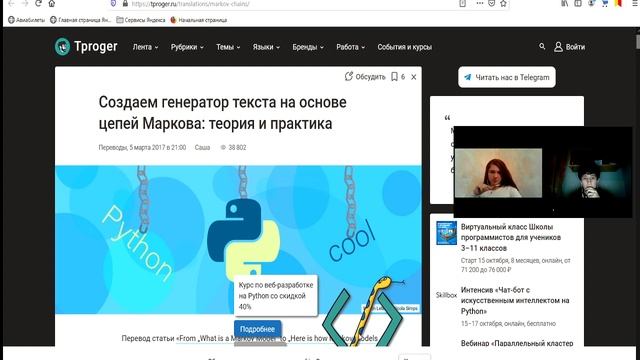This screenshot has height=360, width=640.
Task: Bookmark this page with the star icon
Action: (503, 3)
